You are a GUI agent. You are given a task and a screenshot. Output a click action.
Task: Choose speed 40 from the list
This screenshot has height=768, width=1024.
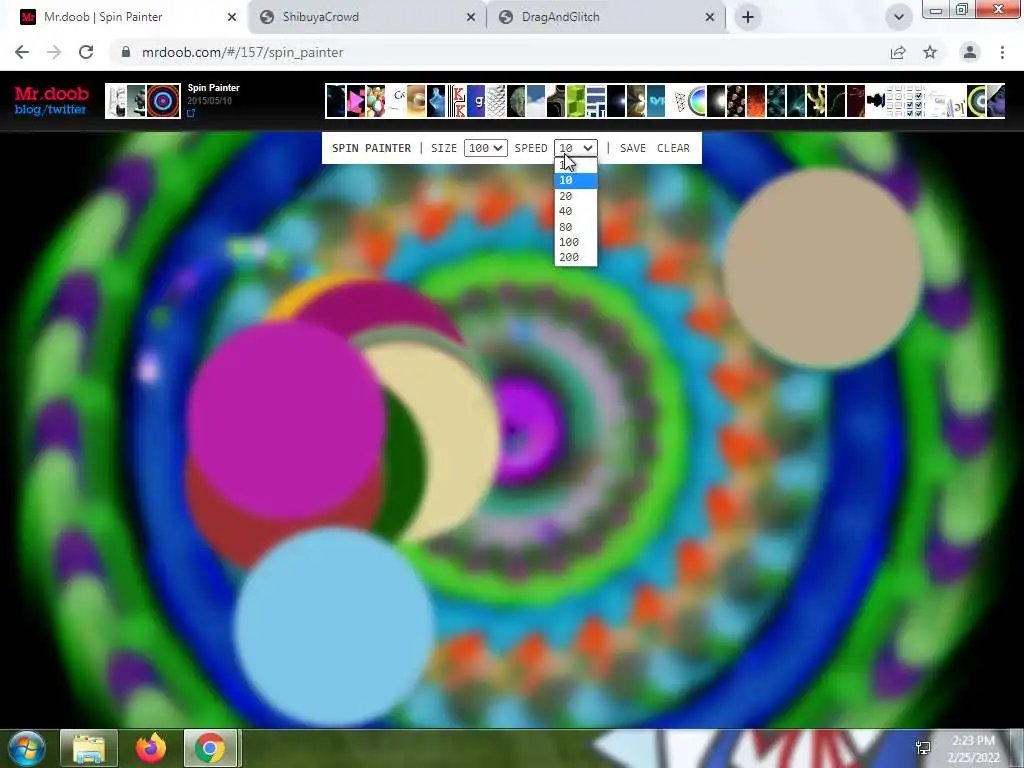575,211
